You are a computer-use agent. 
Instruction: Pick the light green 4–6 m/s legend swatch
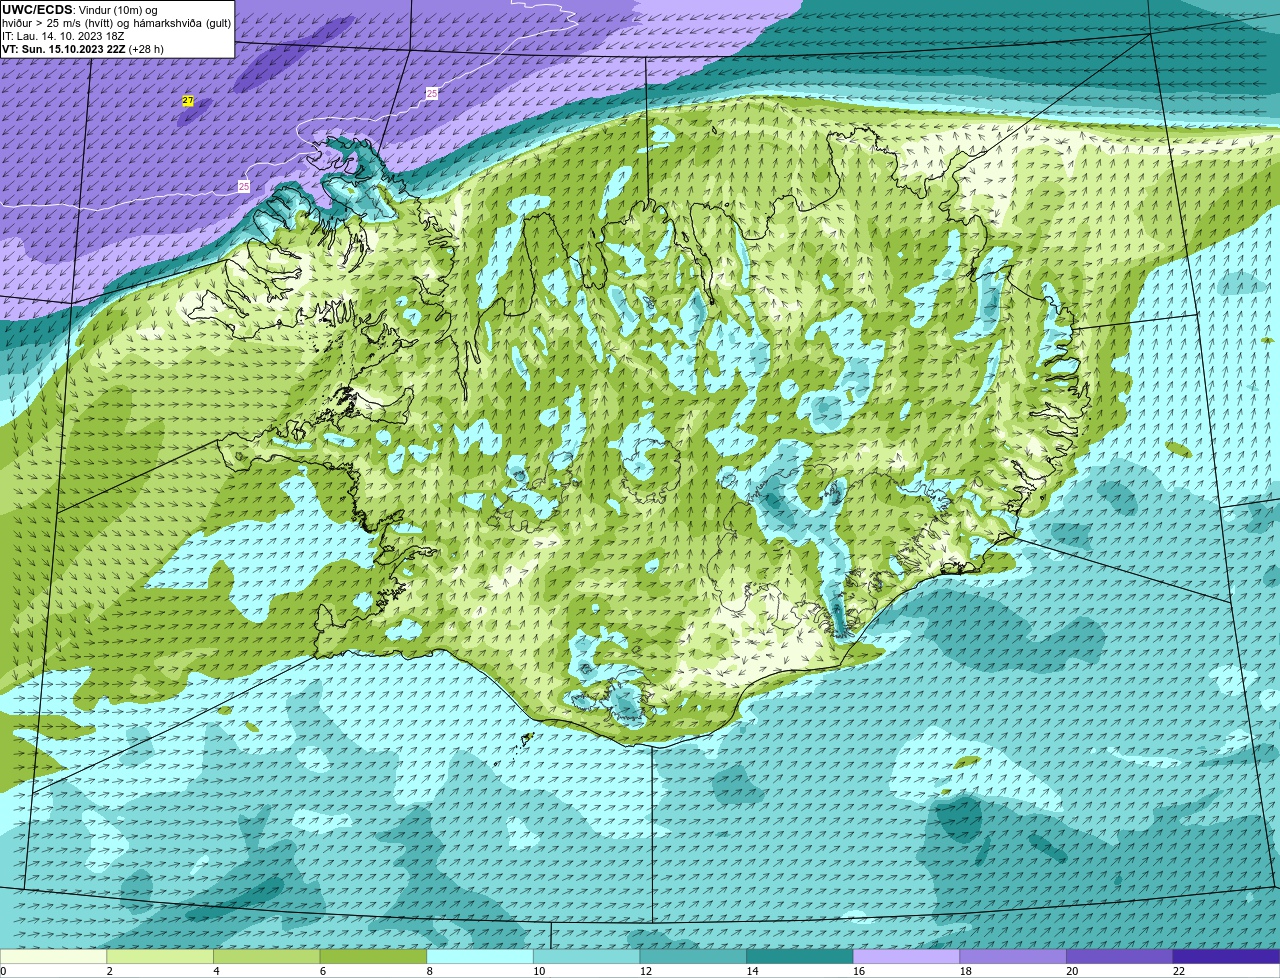pos(267,956)
